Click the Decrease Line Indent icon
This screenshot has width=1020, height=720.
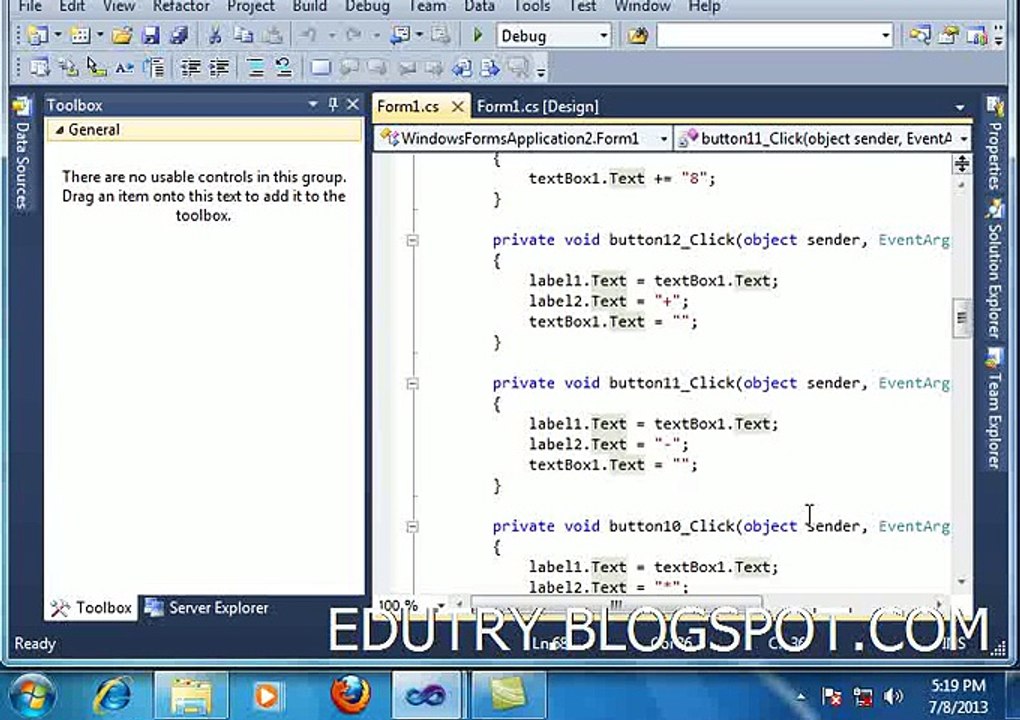[x=191, y=67]
